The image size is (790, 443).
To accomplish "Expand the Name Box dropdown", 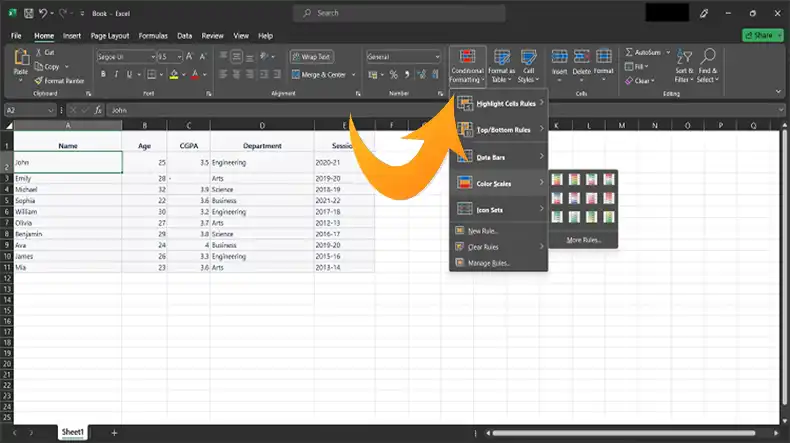I will click(50, 110).
